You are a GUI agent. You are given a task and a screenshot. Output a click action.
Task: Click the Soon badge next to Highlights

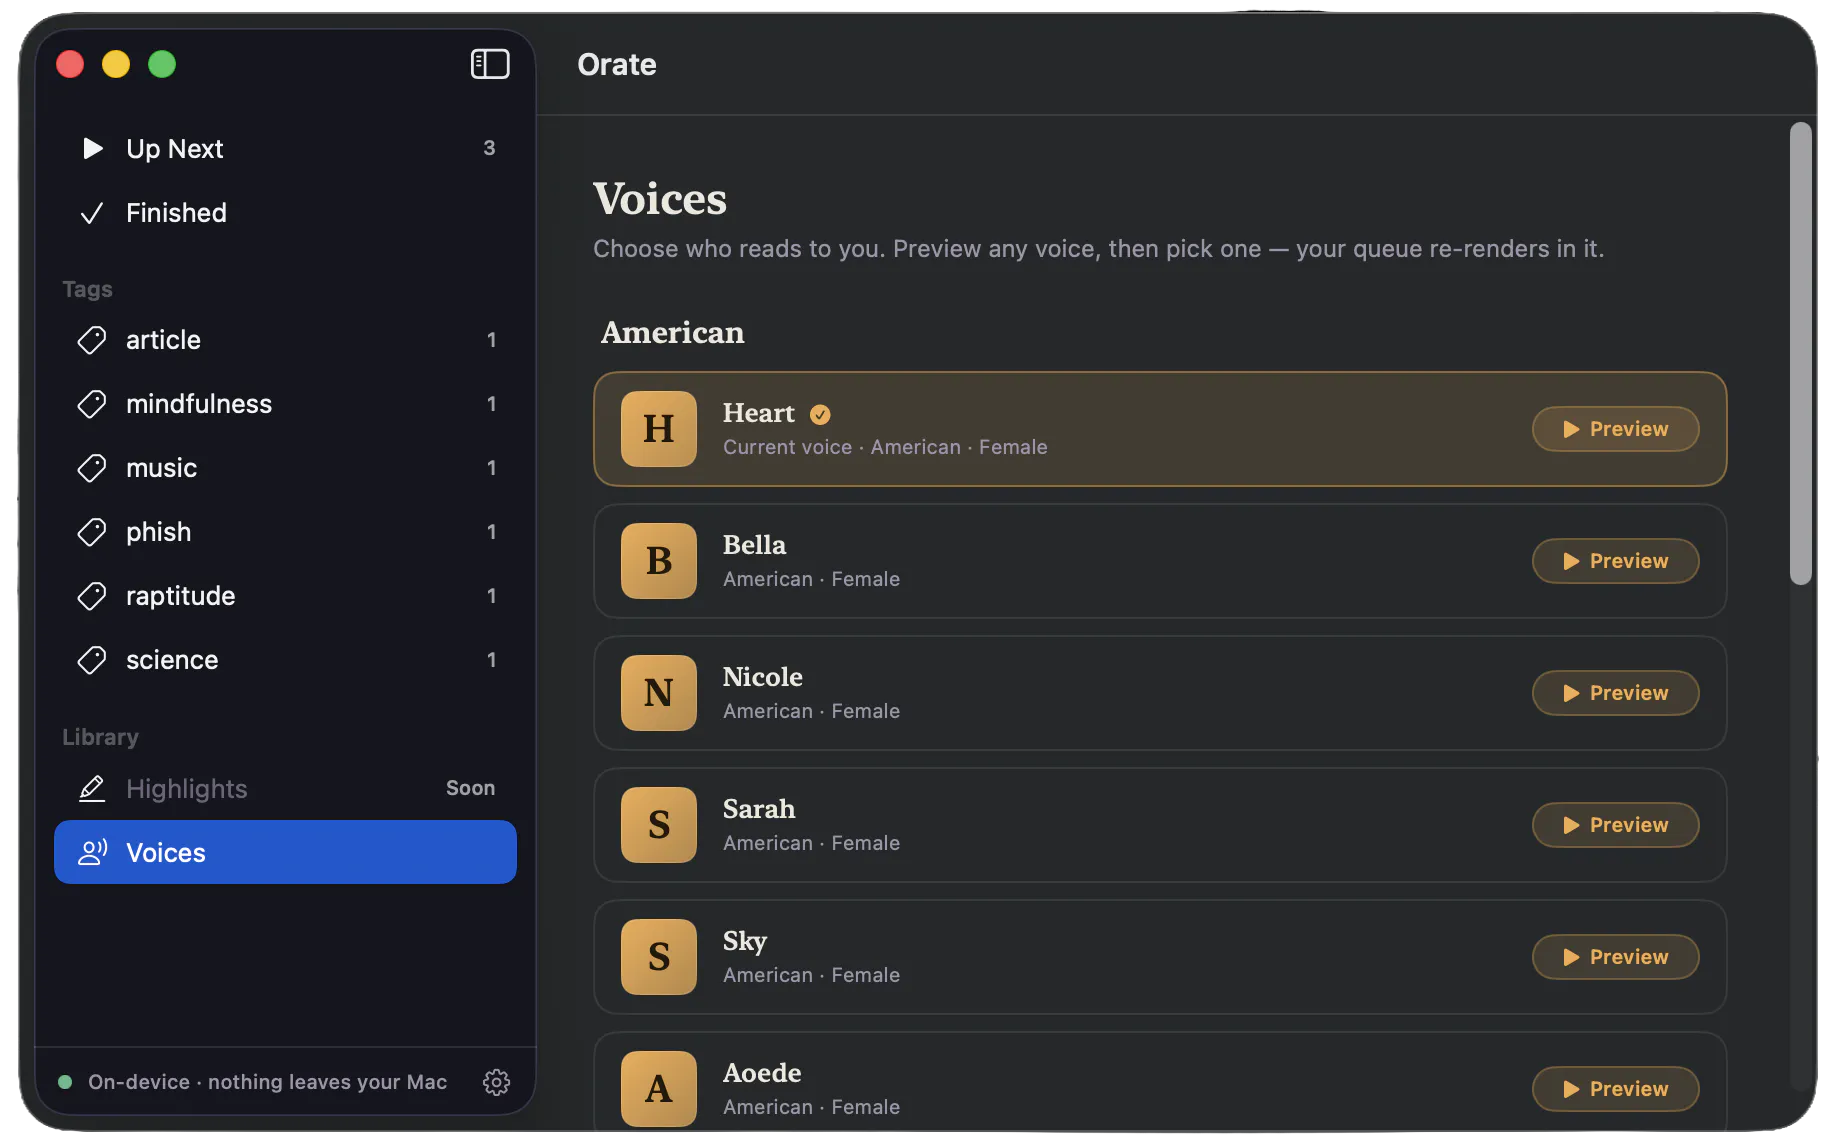470,788
